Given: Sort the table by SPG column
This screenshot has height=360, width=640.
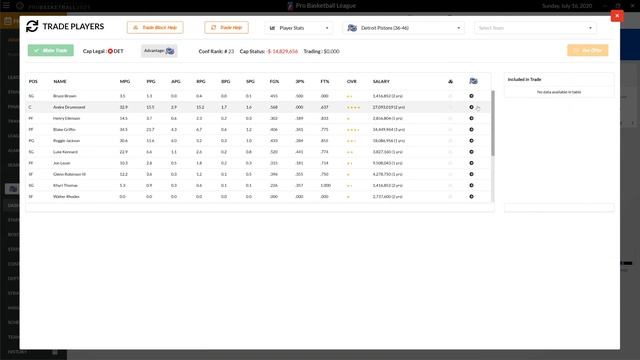Looking at the screenshot, I should click(x=250, y=82).
